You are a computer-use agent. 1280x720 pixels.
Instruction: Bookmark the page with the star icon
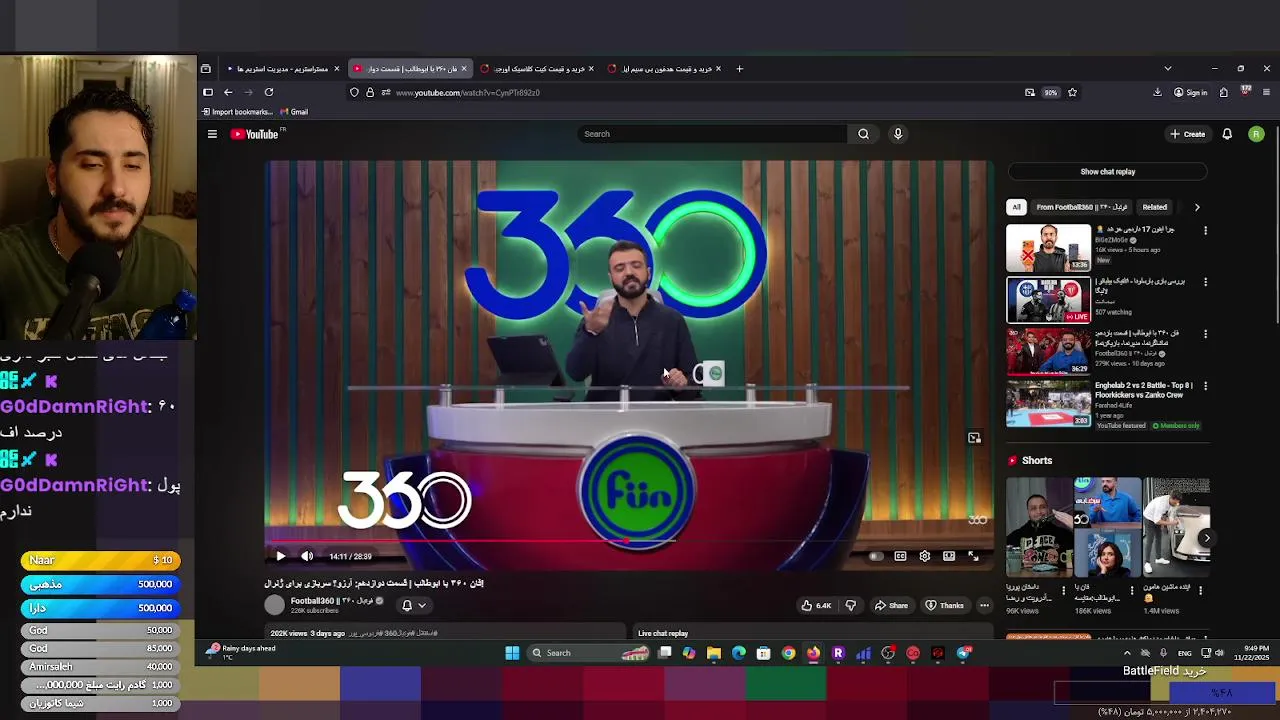(x=1072, y=92)
